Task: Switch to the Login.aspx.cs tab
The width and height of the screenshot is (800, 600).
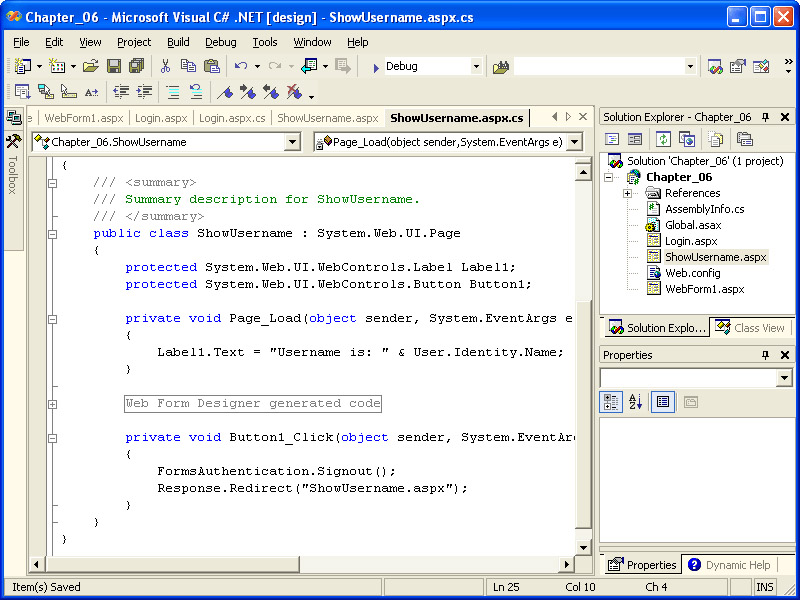Action: 232,118
